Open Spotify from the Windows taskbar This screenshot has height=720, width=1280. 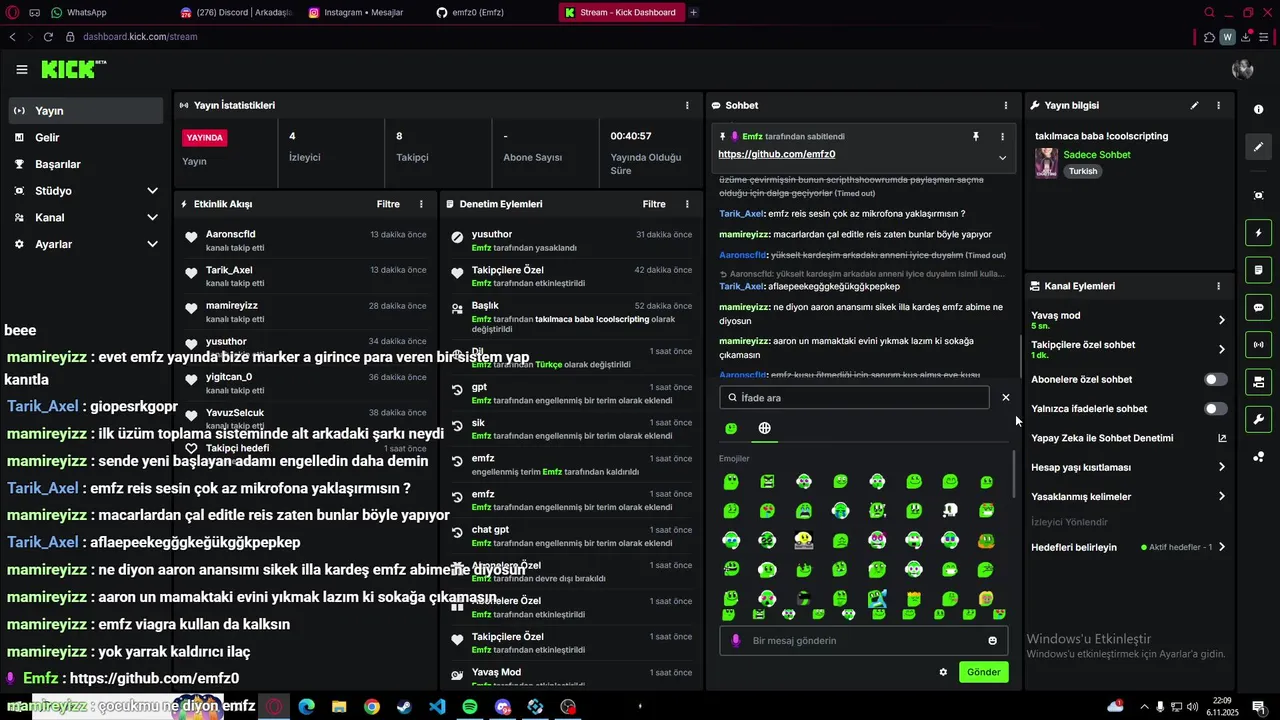tap(470, 707)
